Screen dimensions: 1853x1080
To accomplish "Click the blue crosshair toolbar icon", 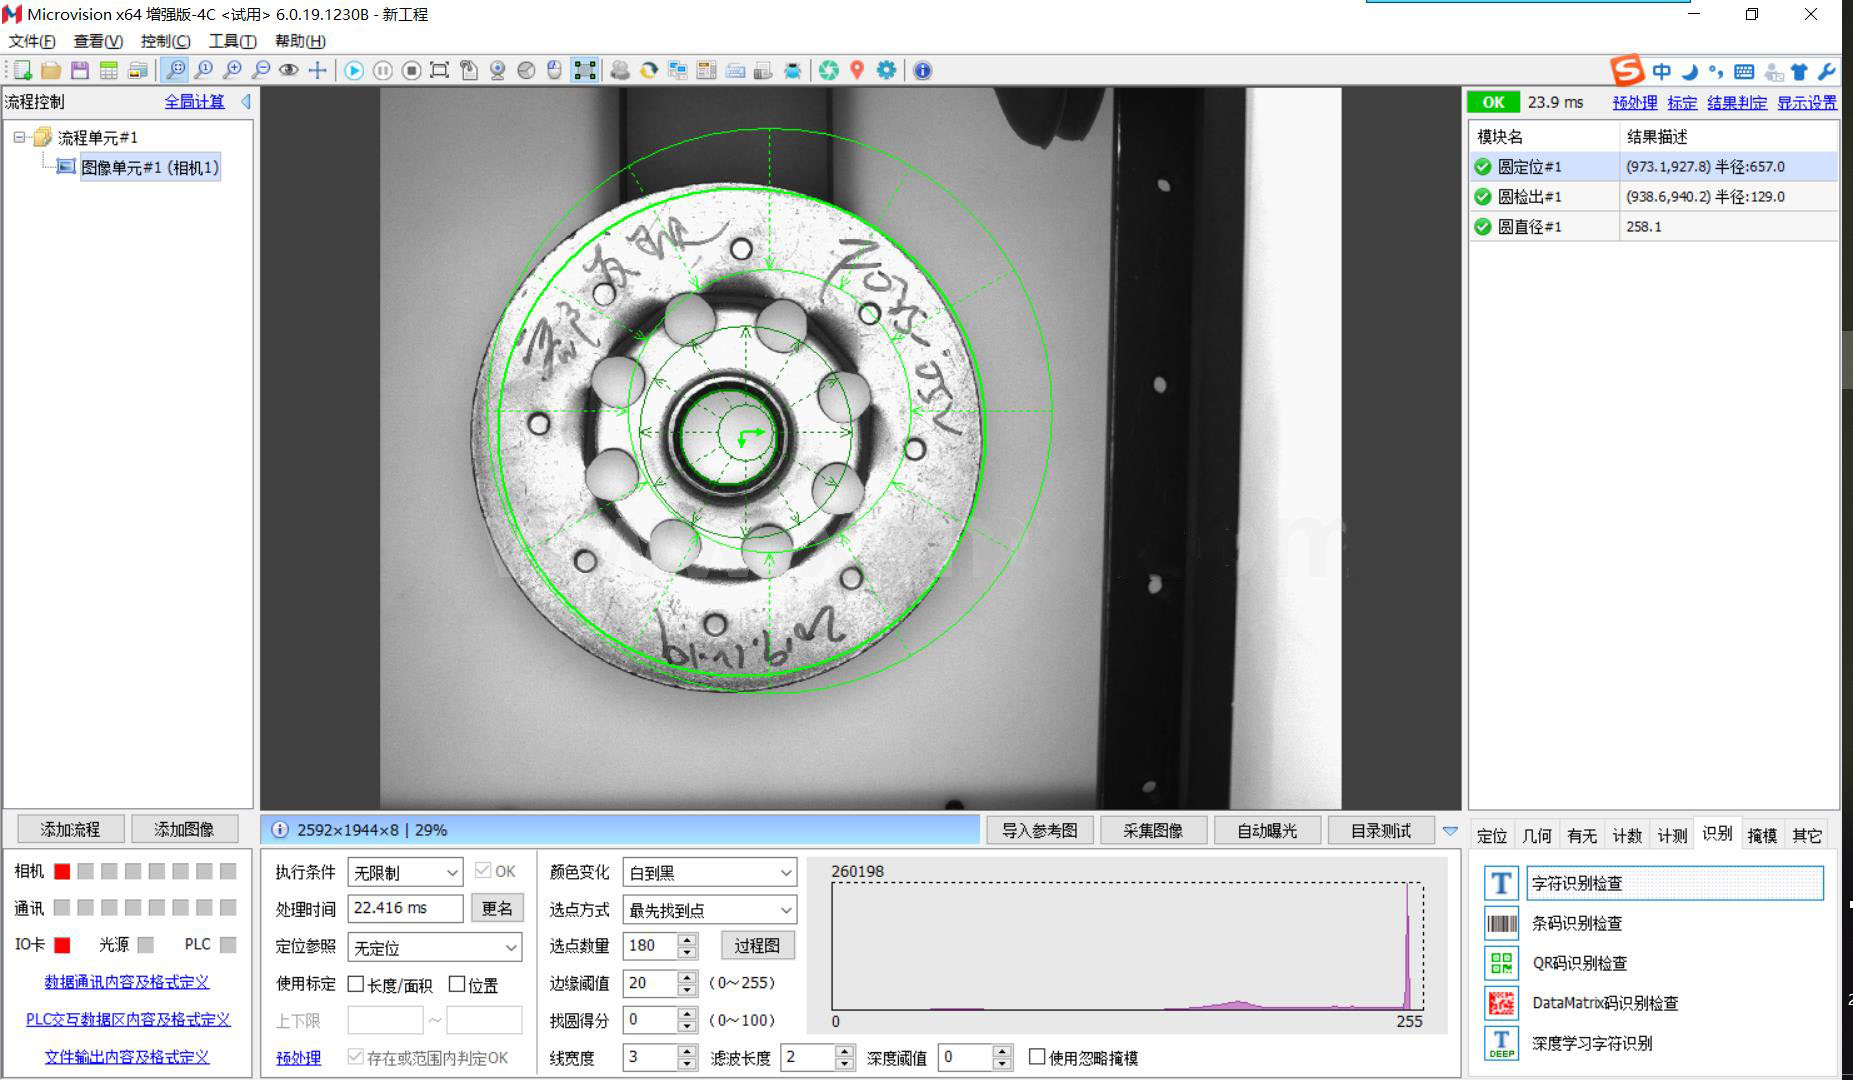I will tap(317, 70).
